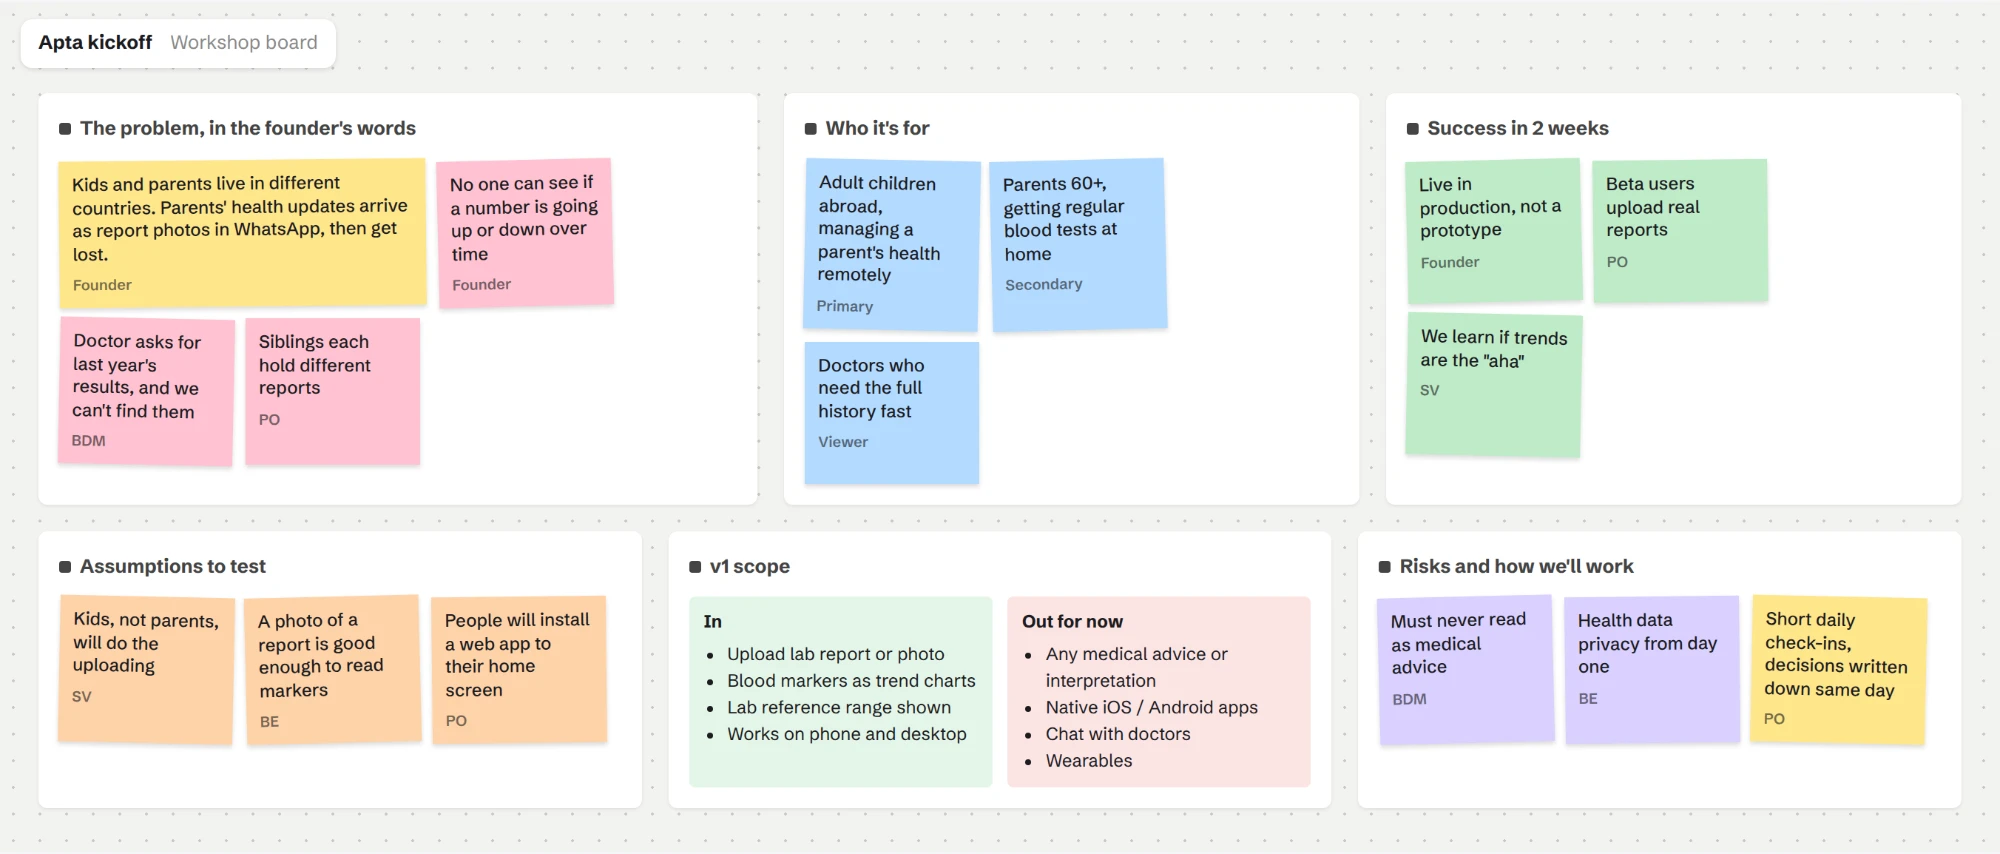Viewport: 2000px width, 854px height.
Task: Select the pink "Siblings each hold different reports" note
Action: click(x=333, y=391)
